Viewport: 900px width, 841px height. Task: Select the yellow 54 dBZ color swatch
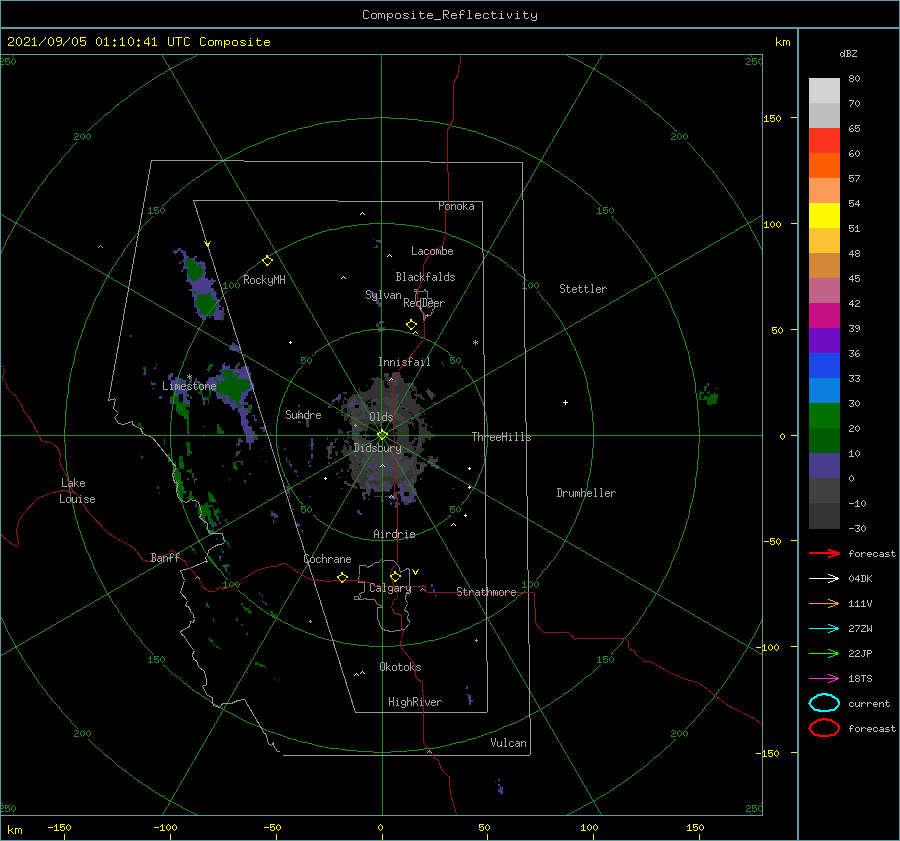[x=824, y=215]
